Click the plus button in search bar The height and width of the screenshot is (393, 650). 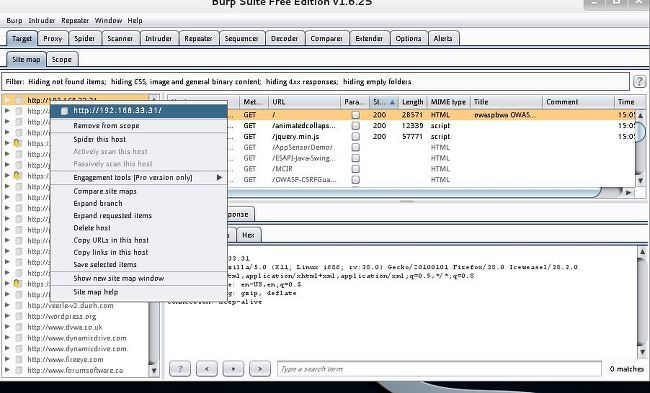[x=233, y=369]
